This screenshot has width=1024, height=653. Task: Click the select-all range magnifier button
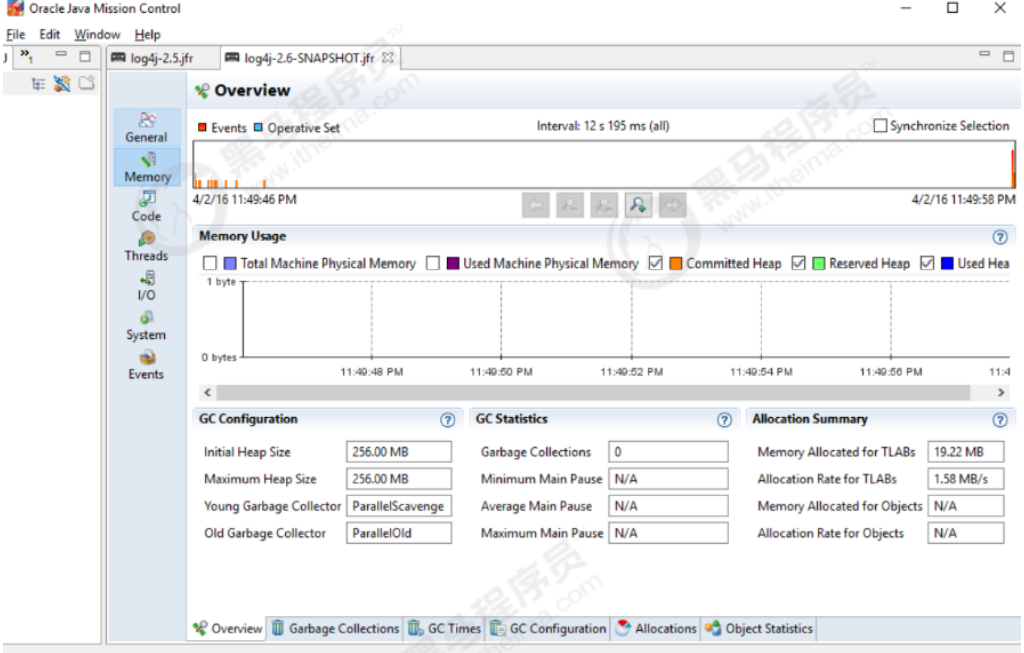[604, 205]
